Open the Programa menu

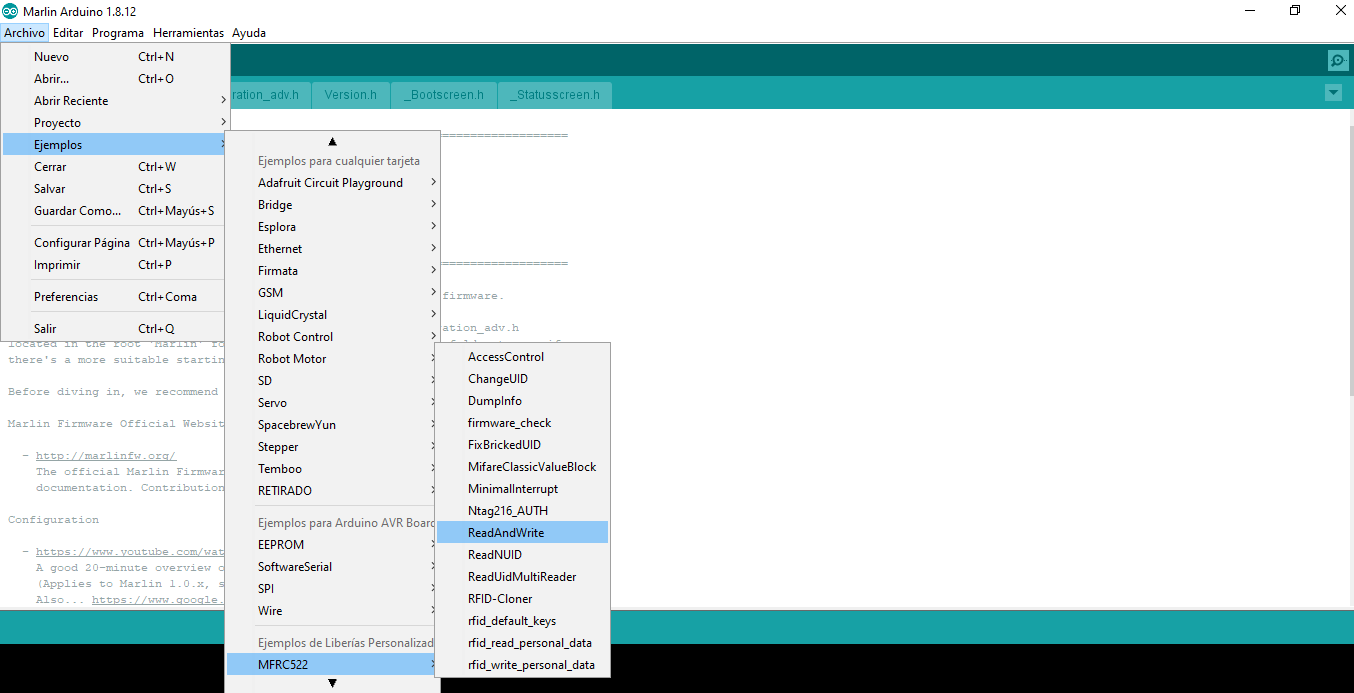[x=118, y=33]
